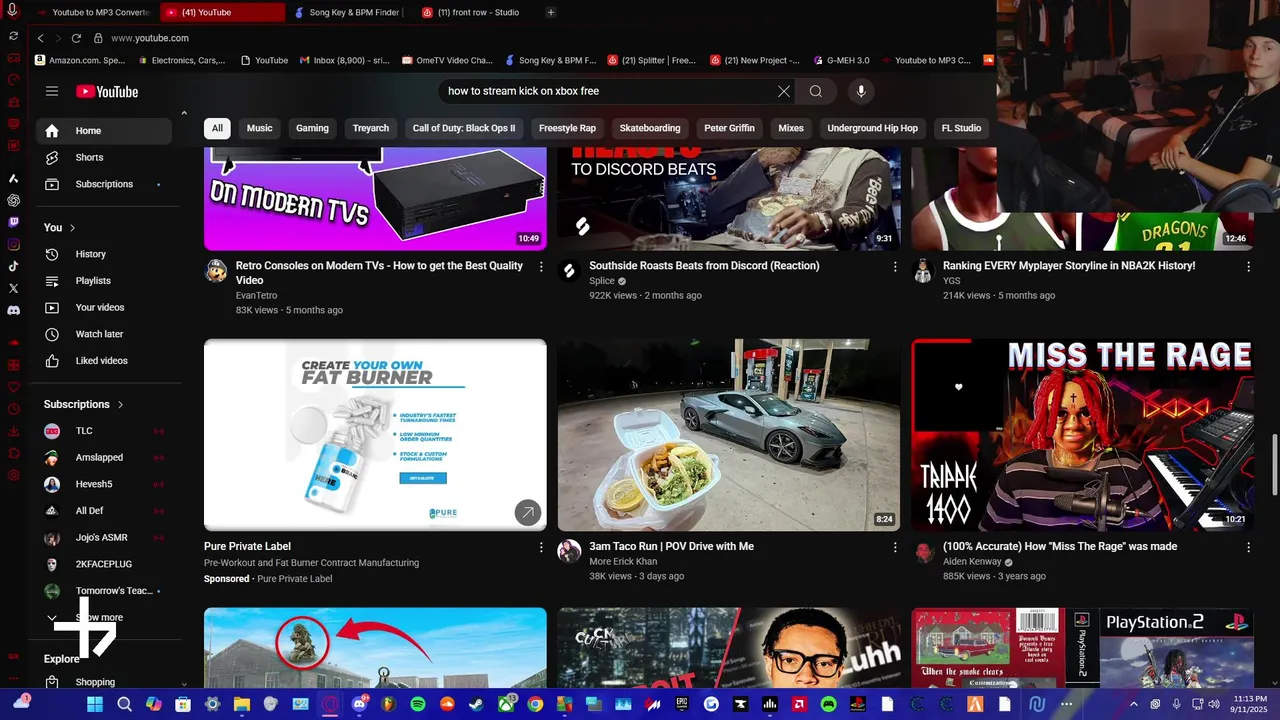The width and height of the screenshot is (1280, 720).
Task: Open options for Retro Consoles video
Action: pyautogui.click(x=541, y=267)
